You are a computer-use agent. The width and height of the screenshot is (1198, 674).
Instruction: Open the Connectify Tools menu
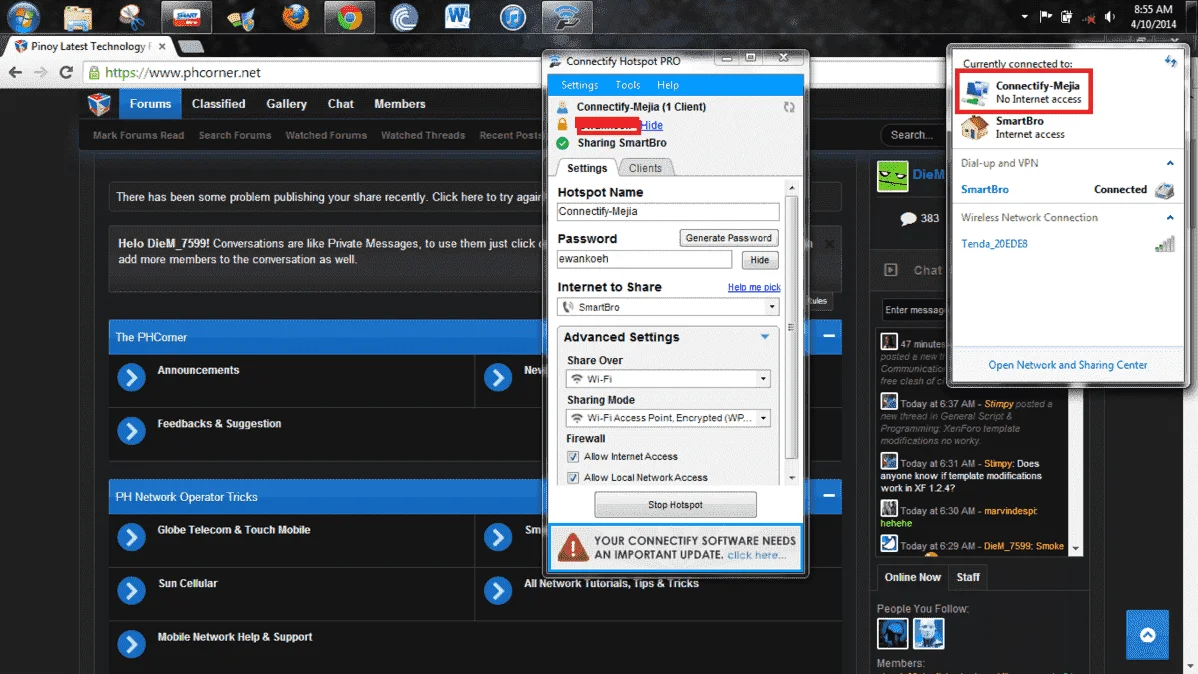click(x=627, y=85)
